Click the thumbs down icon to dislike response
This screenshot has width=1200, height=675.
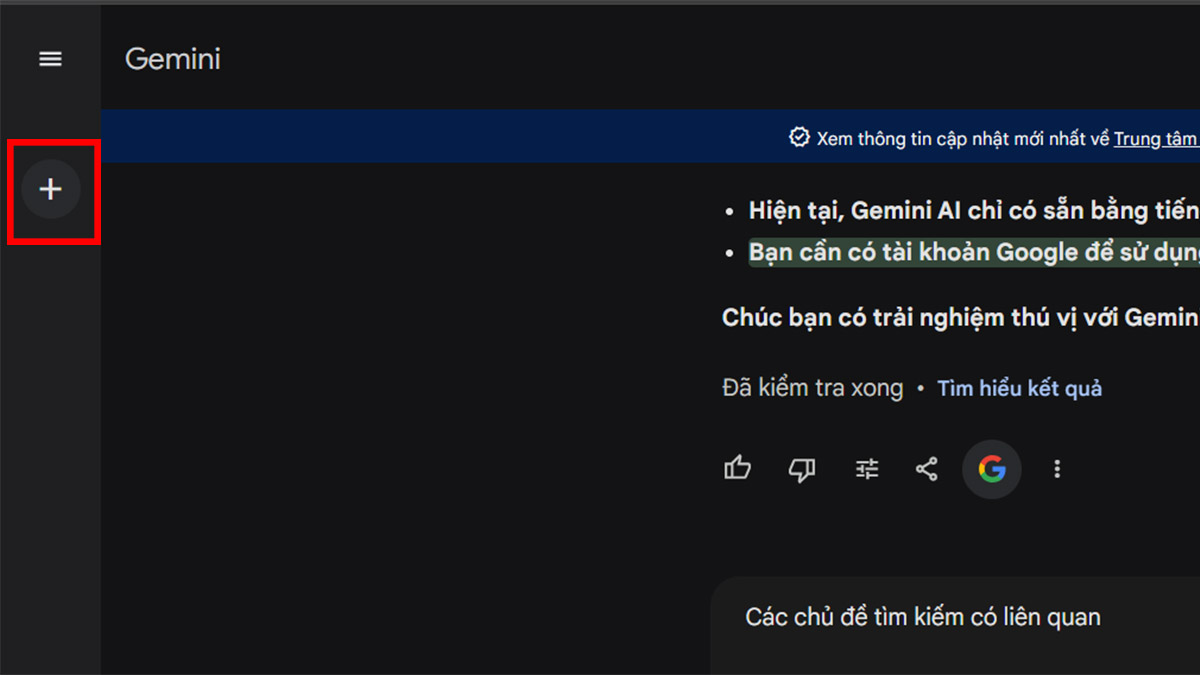point(801,468)
